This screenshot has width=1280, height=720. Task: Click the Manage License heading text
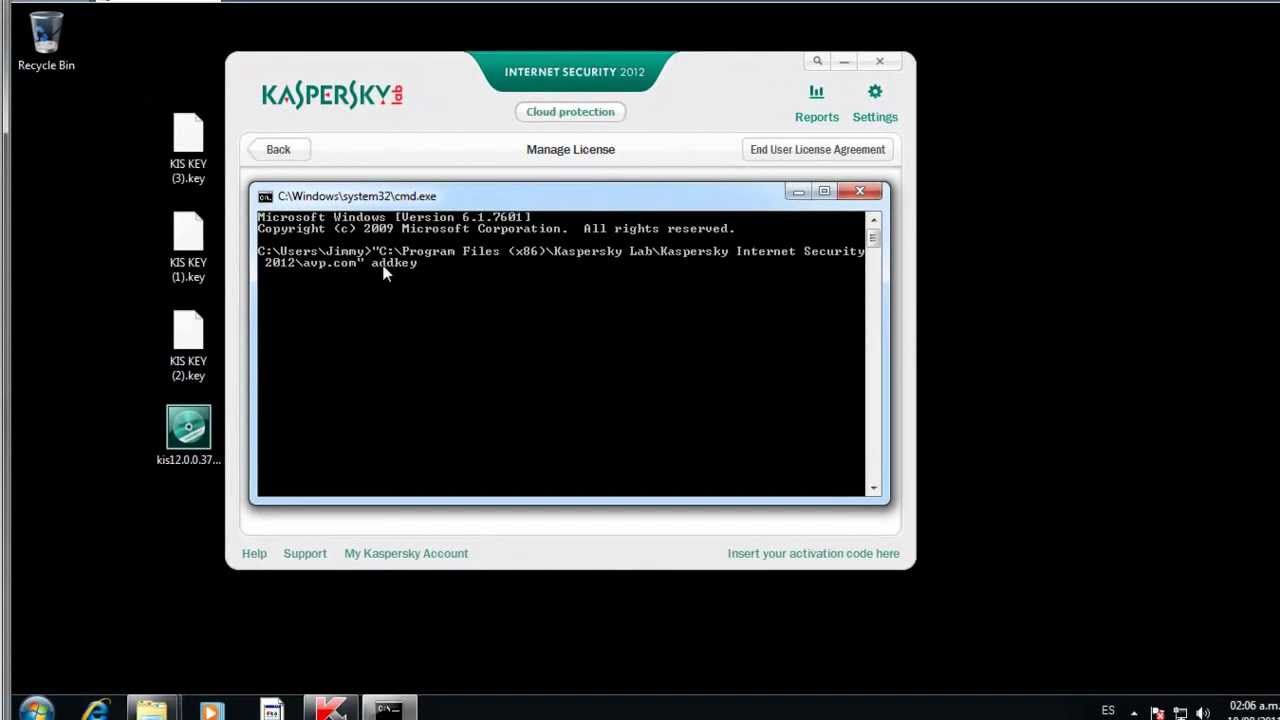[x=570, y=149]
